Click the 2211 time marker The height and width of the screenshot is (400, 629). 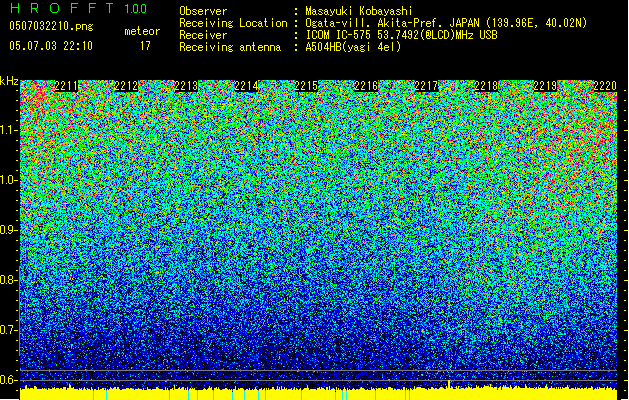tap(66, 86)
